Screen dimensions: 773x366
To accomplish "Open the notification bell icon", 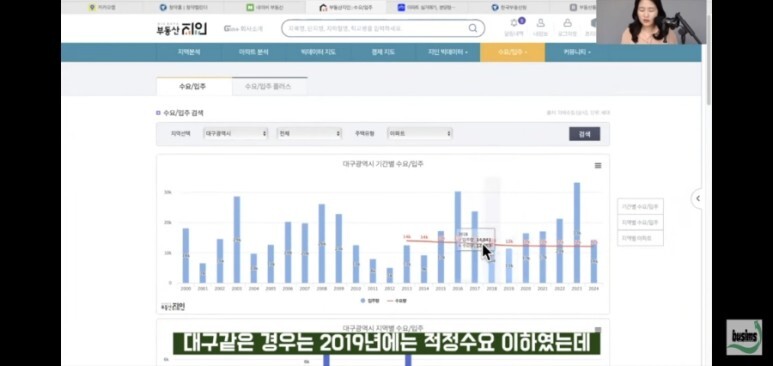I will 515,23.
